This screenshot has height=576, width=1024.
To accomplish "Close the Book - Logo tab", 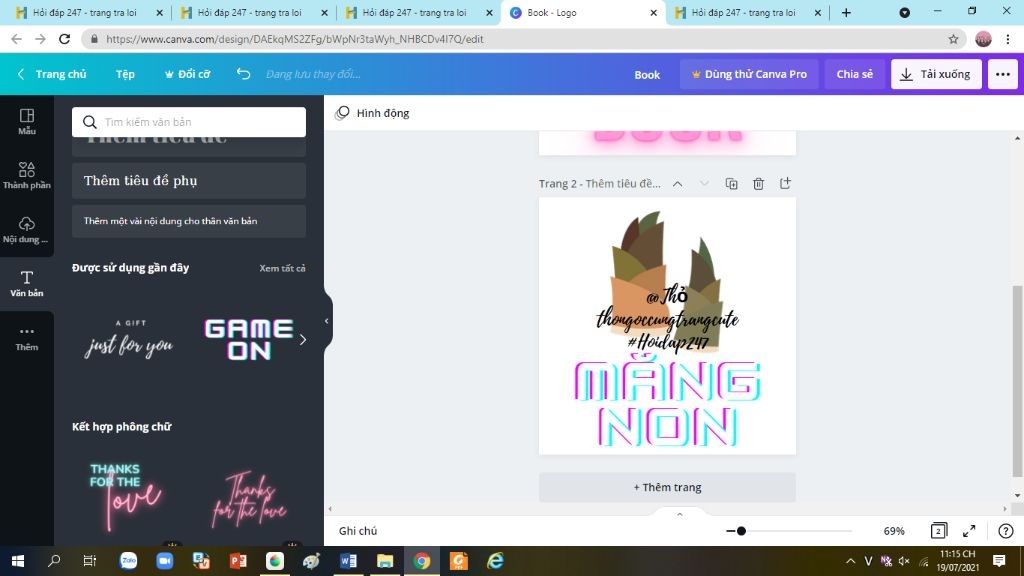I will [x=653, y=13].
